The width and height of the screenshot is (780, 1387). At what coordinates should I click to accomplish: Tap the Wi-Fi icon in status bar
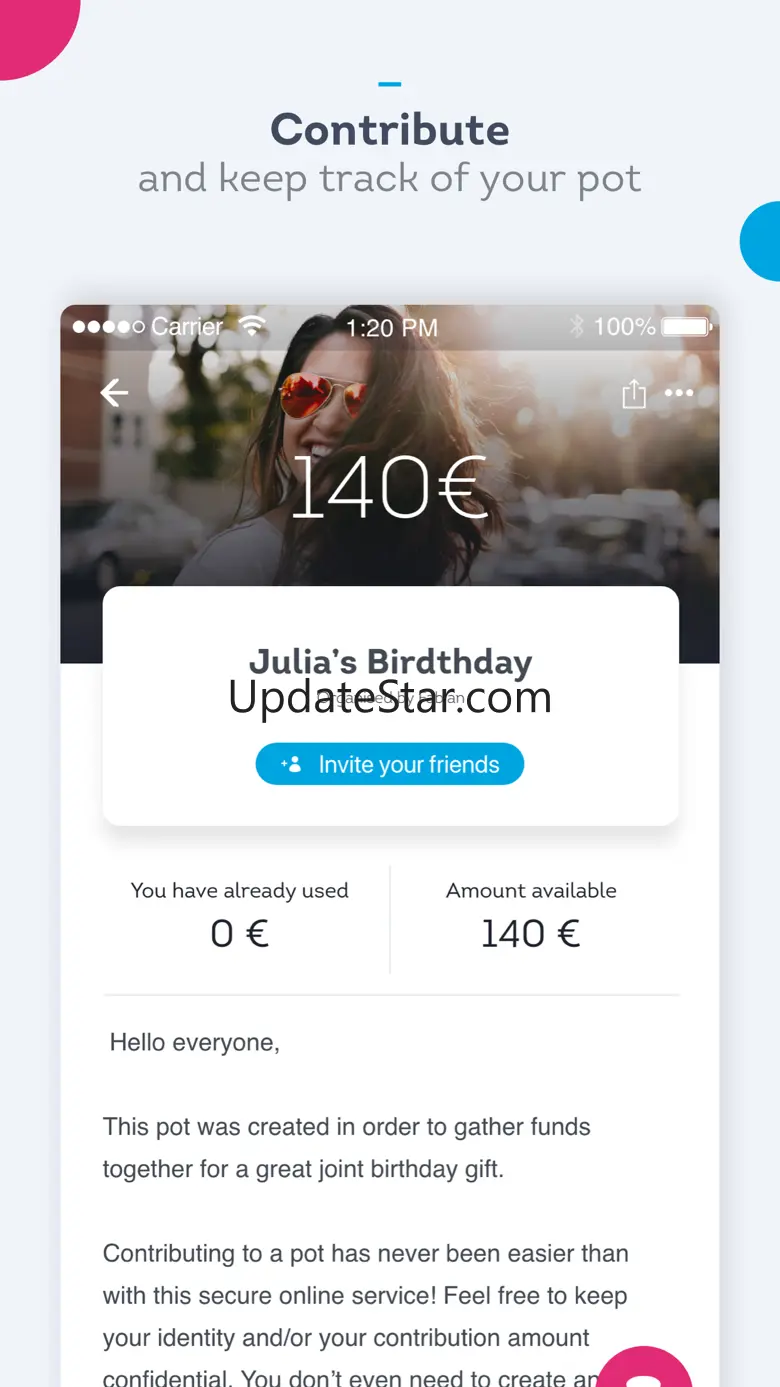pos(252,327)
